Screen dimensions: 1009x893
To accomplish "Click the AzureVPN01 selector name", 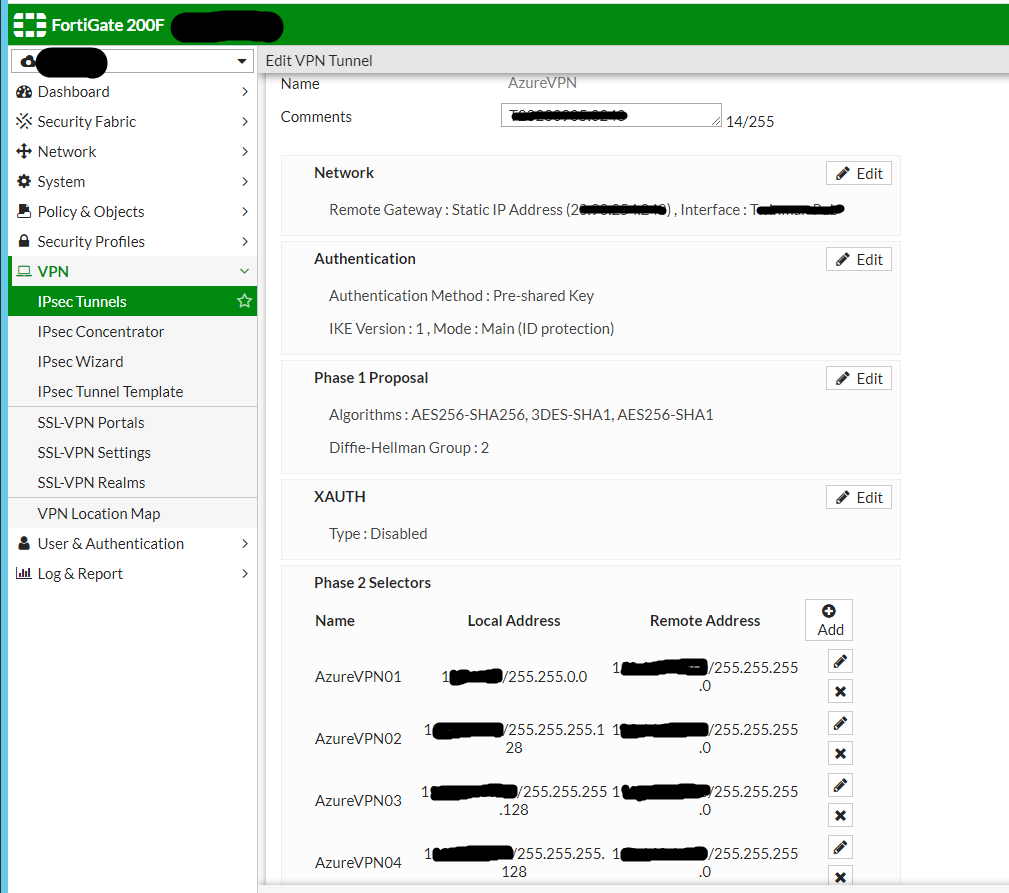I will pyautogui.click(x=358, y=676).
